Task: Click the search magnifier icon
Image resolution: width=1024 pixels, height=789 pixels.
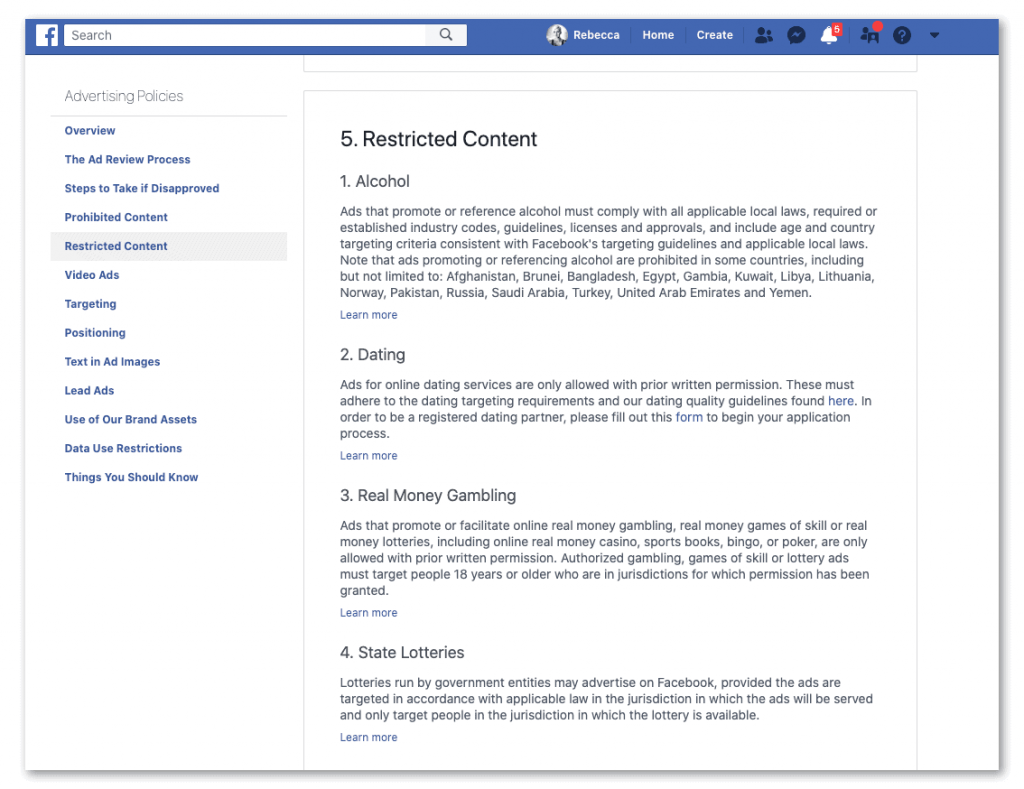Action: (446, 35)
